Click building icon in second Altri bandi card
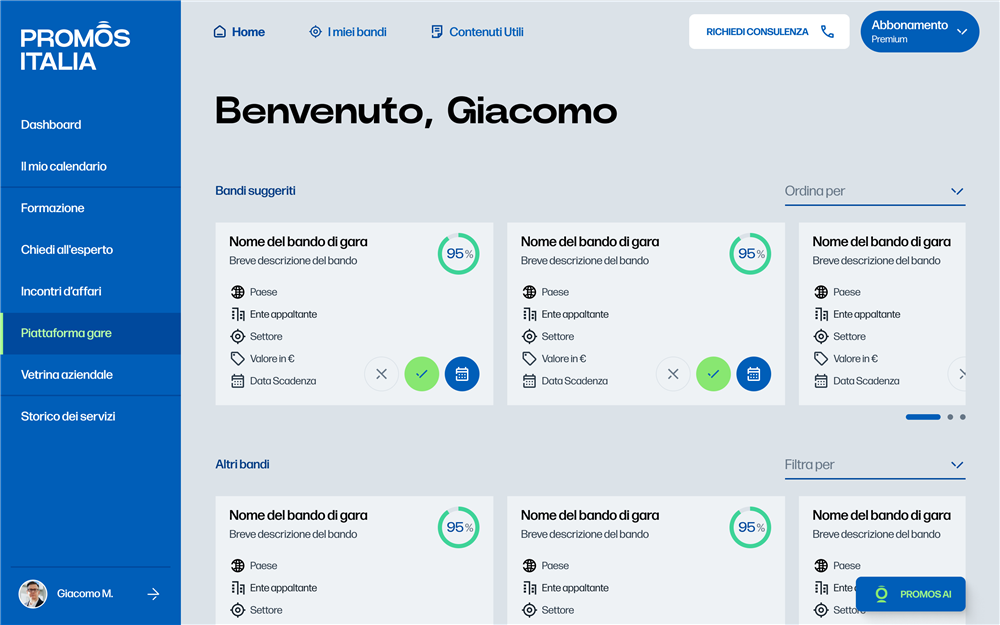This screenshot has height=625, width=1000. 529,588
